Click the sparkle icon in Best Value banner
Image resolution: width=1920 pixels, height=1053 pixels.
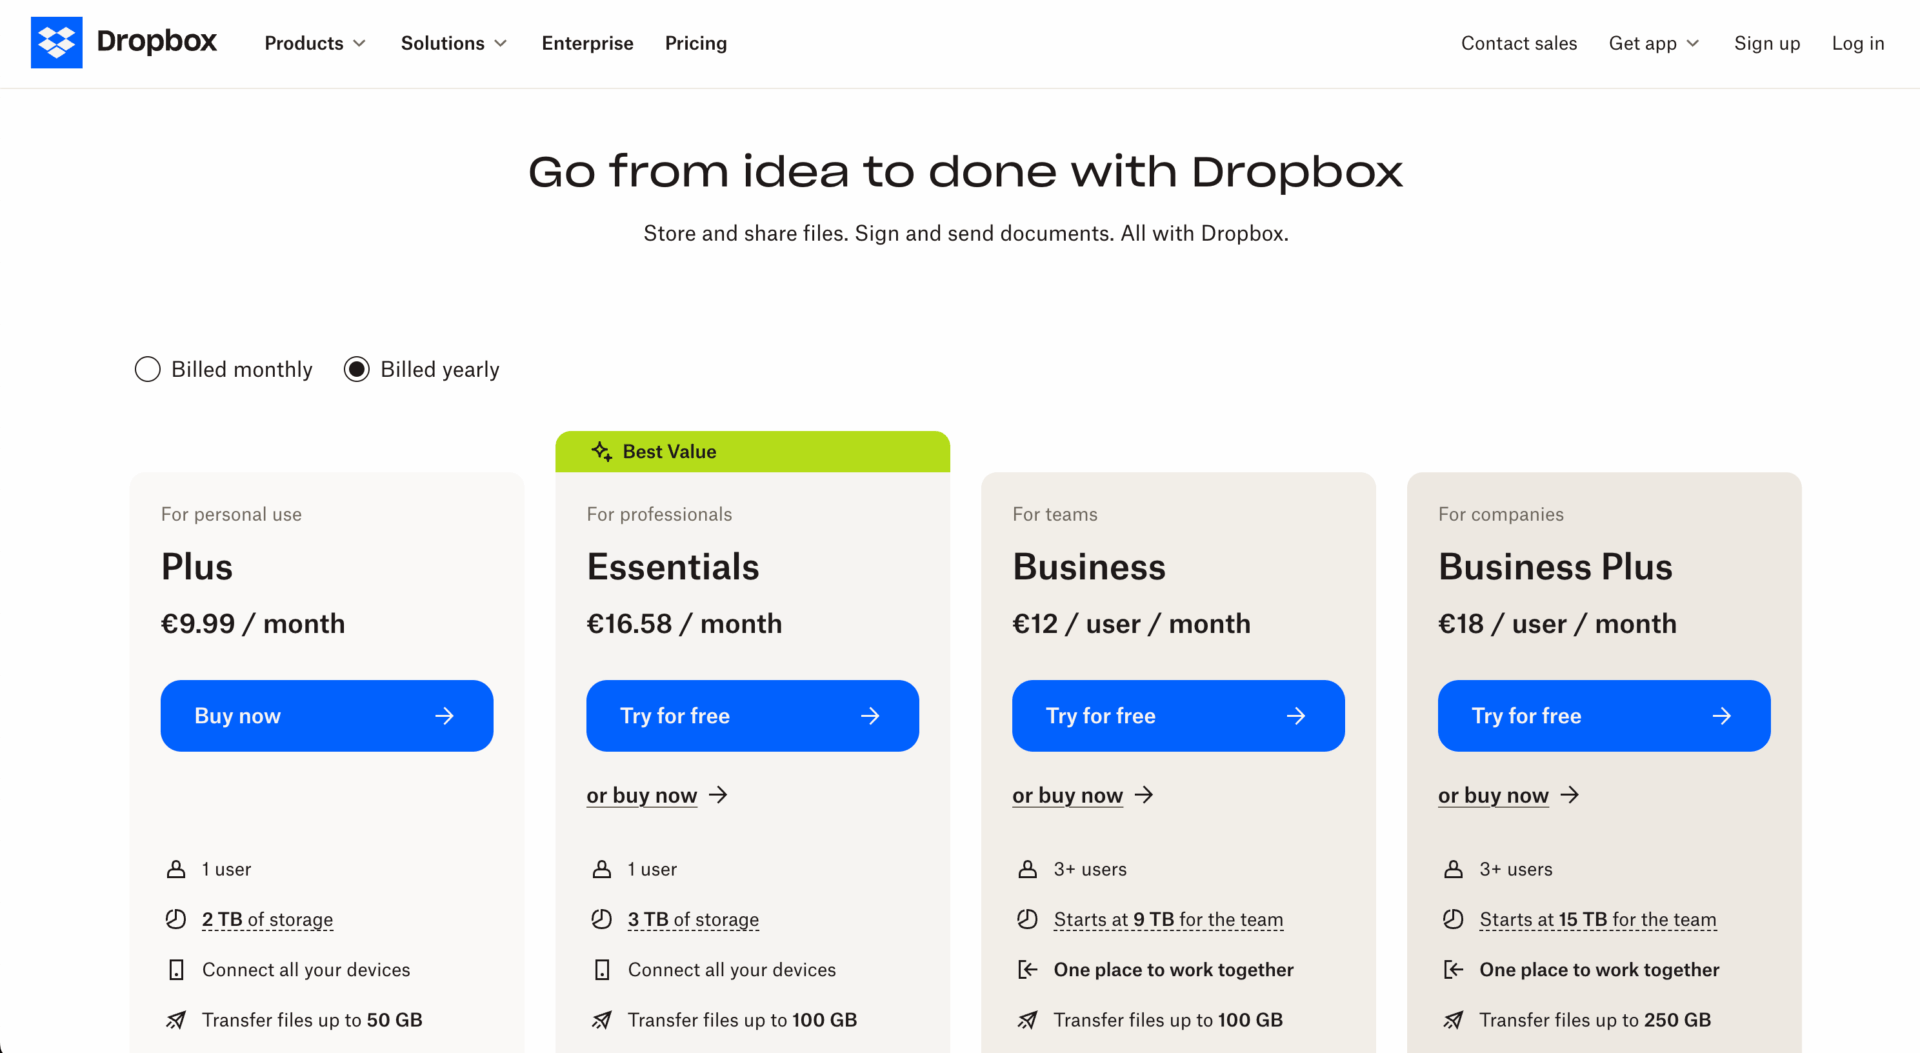point(601,451)
